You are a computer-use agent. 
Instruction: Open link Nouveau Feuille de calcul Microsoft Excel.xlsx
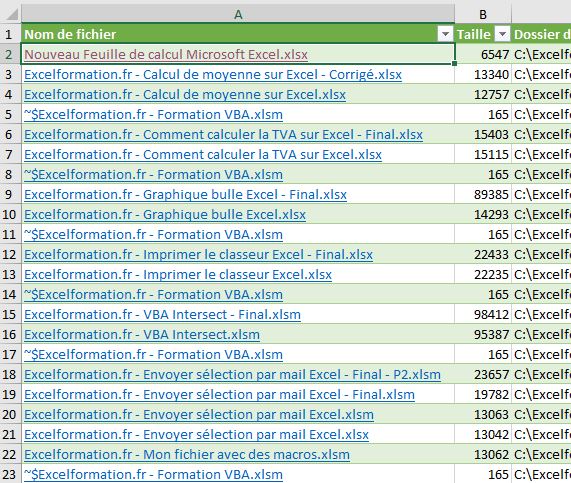(166, 55)
